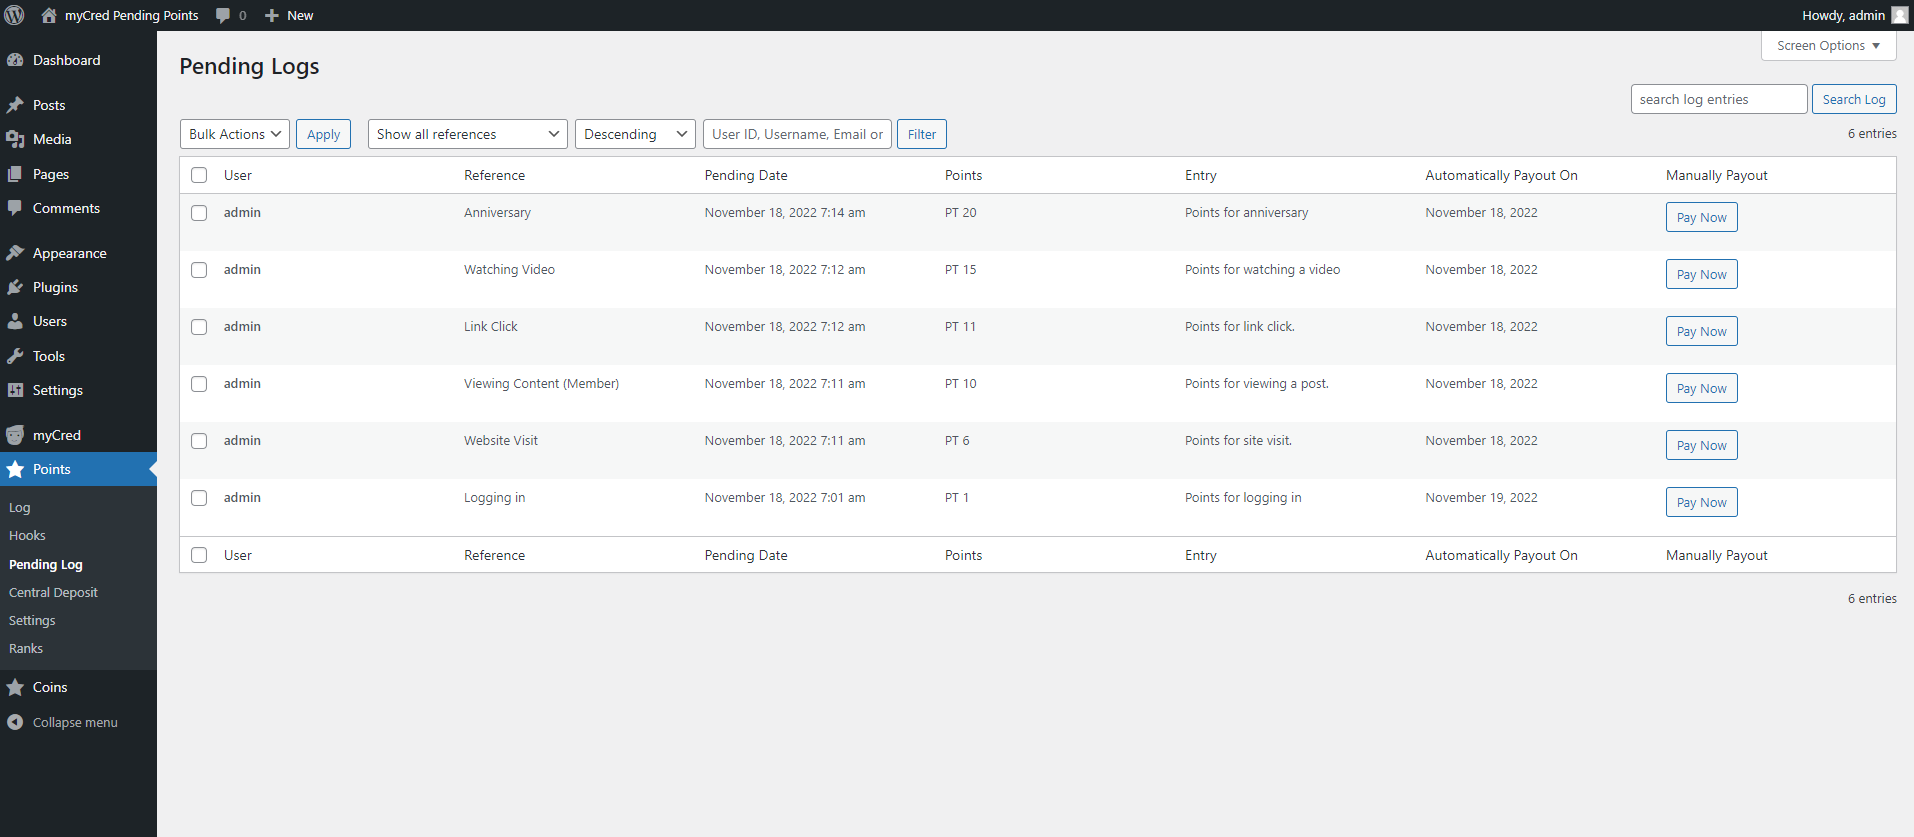Click the comments bubble icon in admin bar

tap(223, 15)
